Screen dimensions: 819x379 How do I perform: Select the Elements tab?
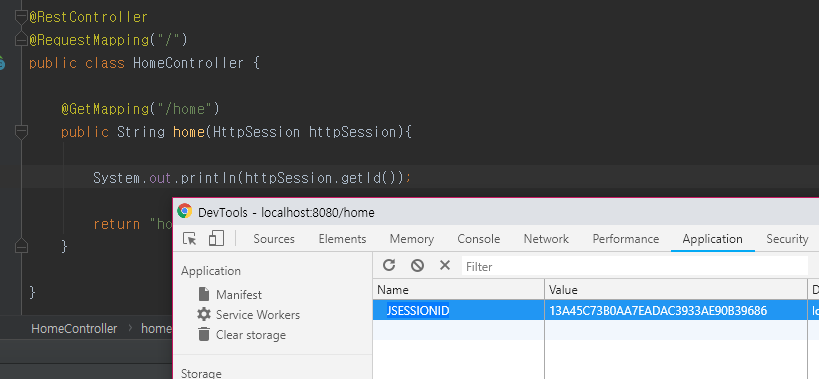(342, 239)
